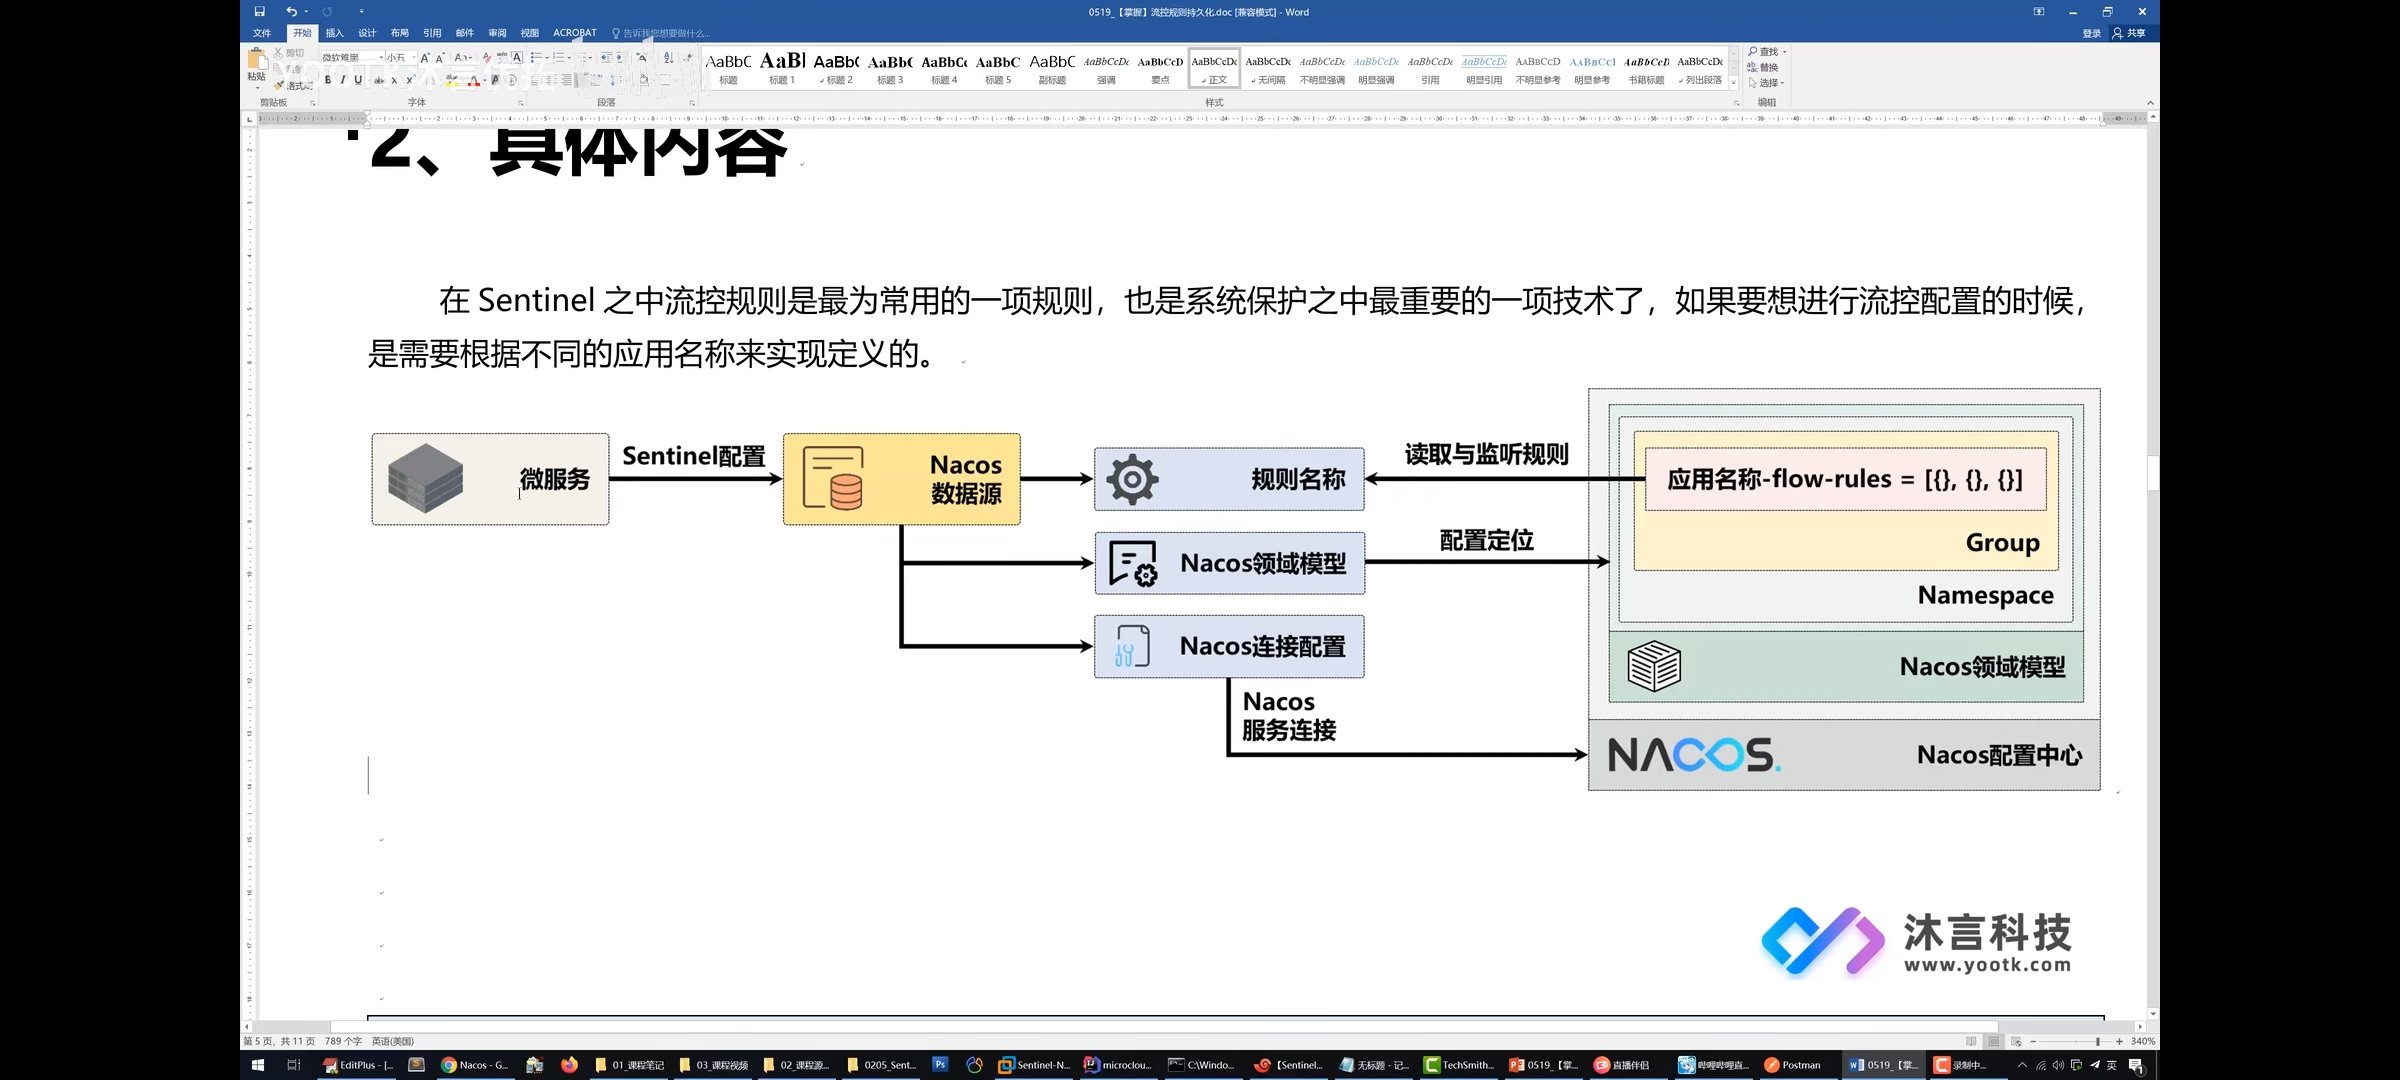Toggle Underline formatting

coord(358,80)
